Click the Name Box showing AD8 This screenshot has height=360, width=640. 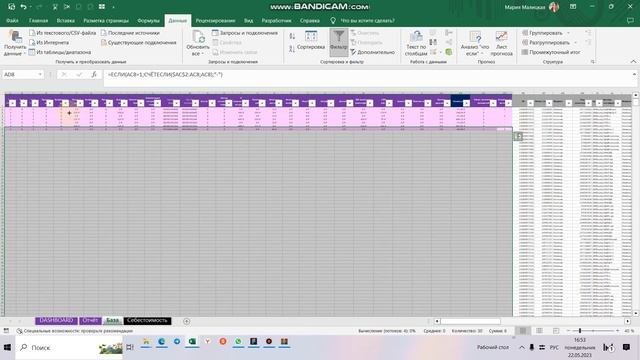[x=20, y=75]
